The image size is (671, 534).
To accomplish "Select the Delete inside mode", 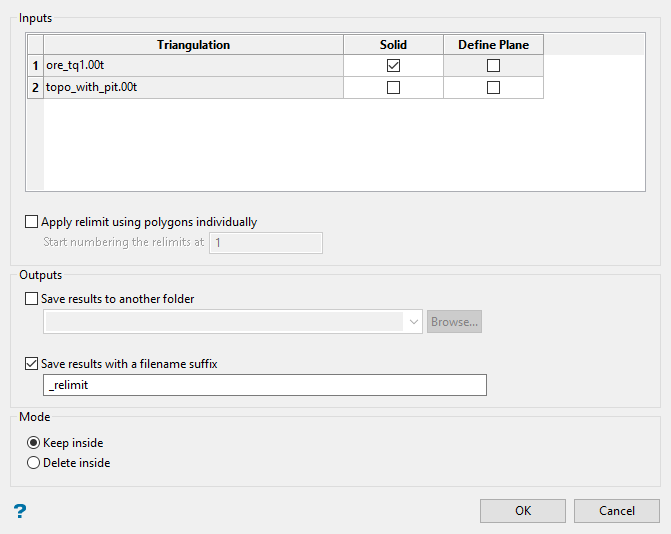I will point(34,463).
